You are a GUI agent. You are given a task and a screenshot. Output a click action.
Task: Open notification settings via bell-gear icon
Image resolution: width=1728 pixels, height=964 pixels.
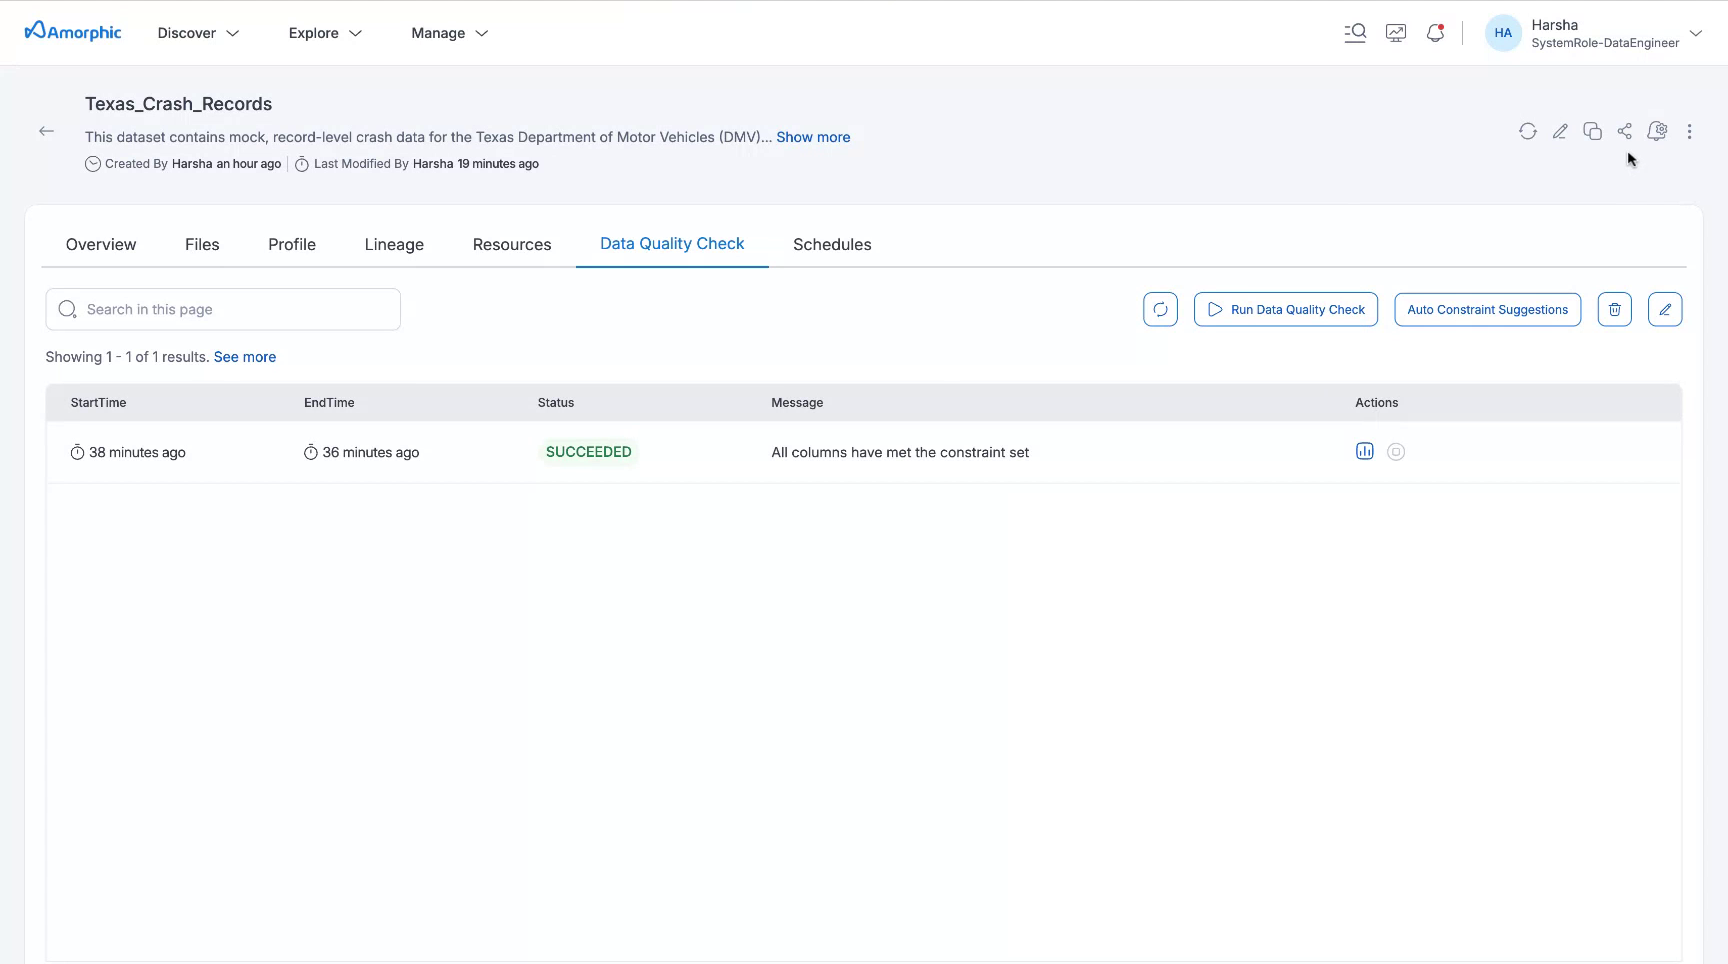pyautogui.click(x=1657, y=131)
